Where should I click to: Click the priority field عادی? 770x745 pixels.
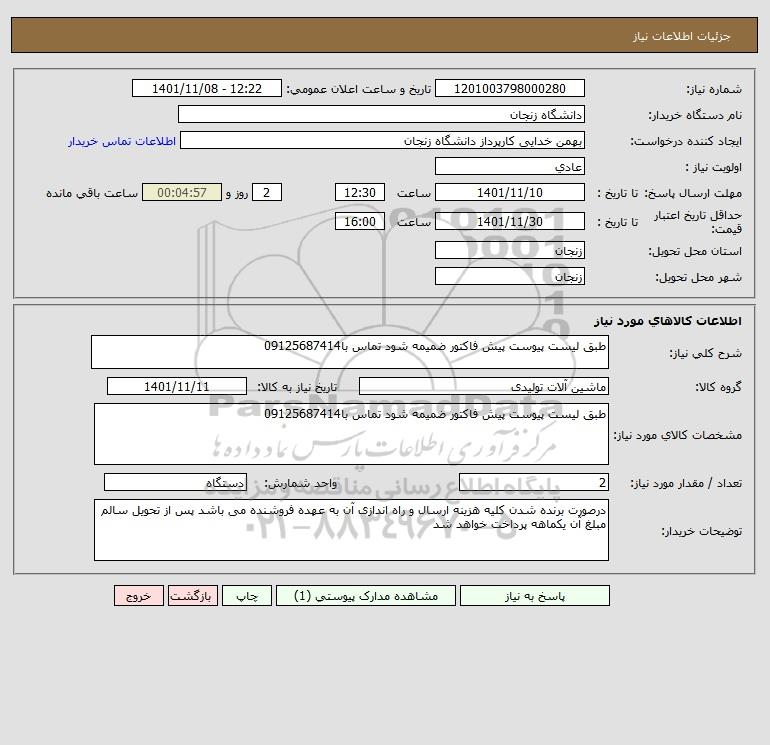(510, 166)
